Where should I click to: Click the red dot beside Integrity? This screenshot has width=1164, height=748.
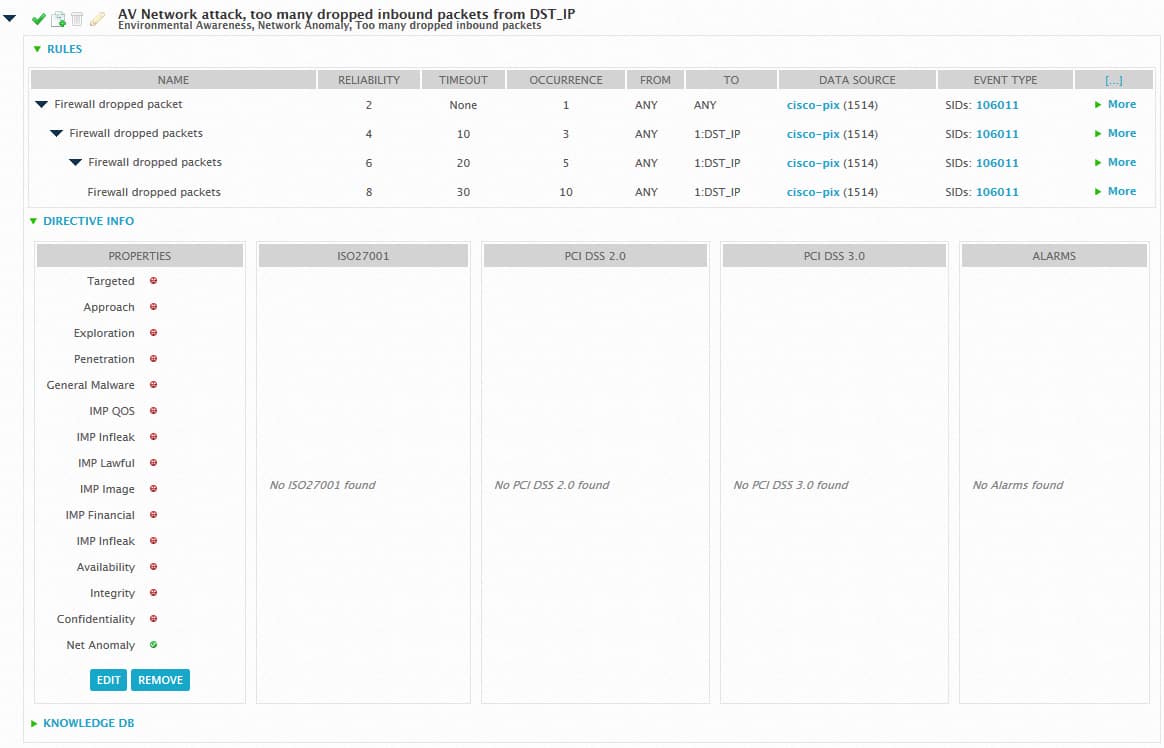[x=154, y=592]
